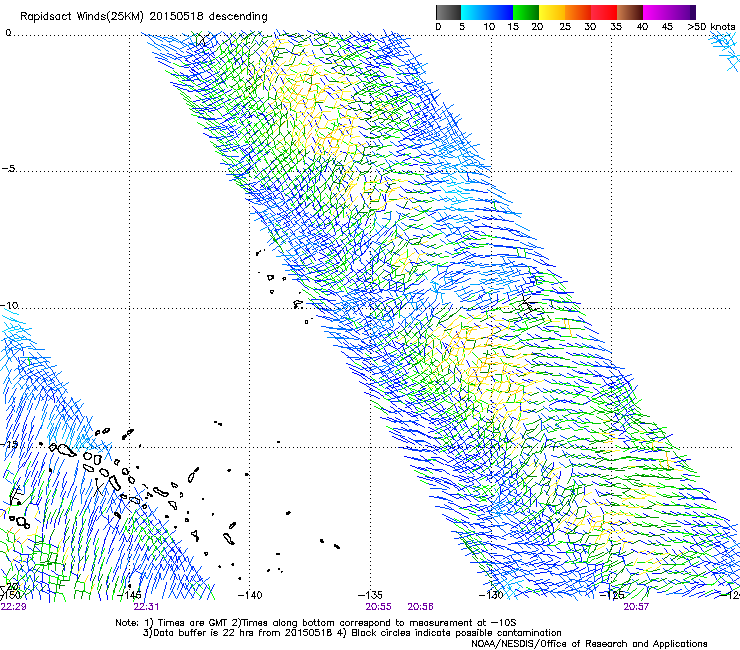Image resolution: width=740 pixels, height=650 pixels.
Task: Click the longitude label '-135'
Action: 370,595
